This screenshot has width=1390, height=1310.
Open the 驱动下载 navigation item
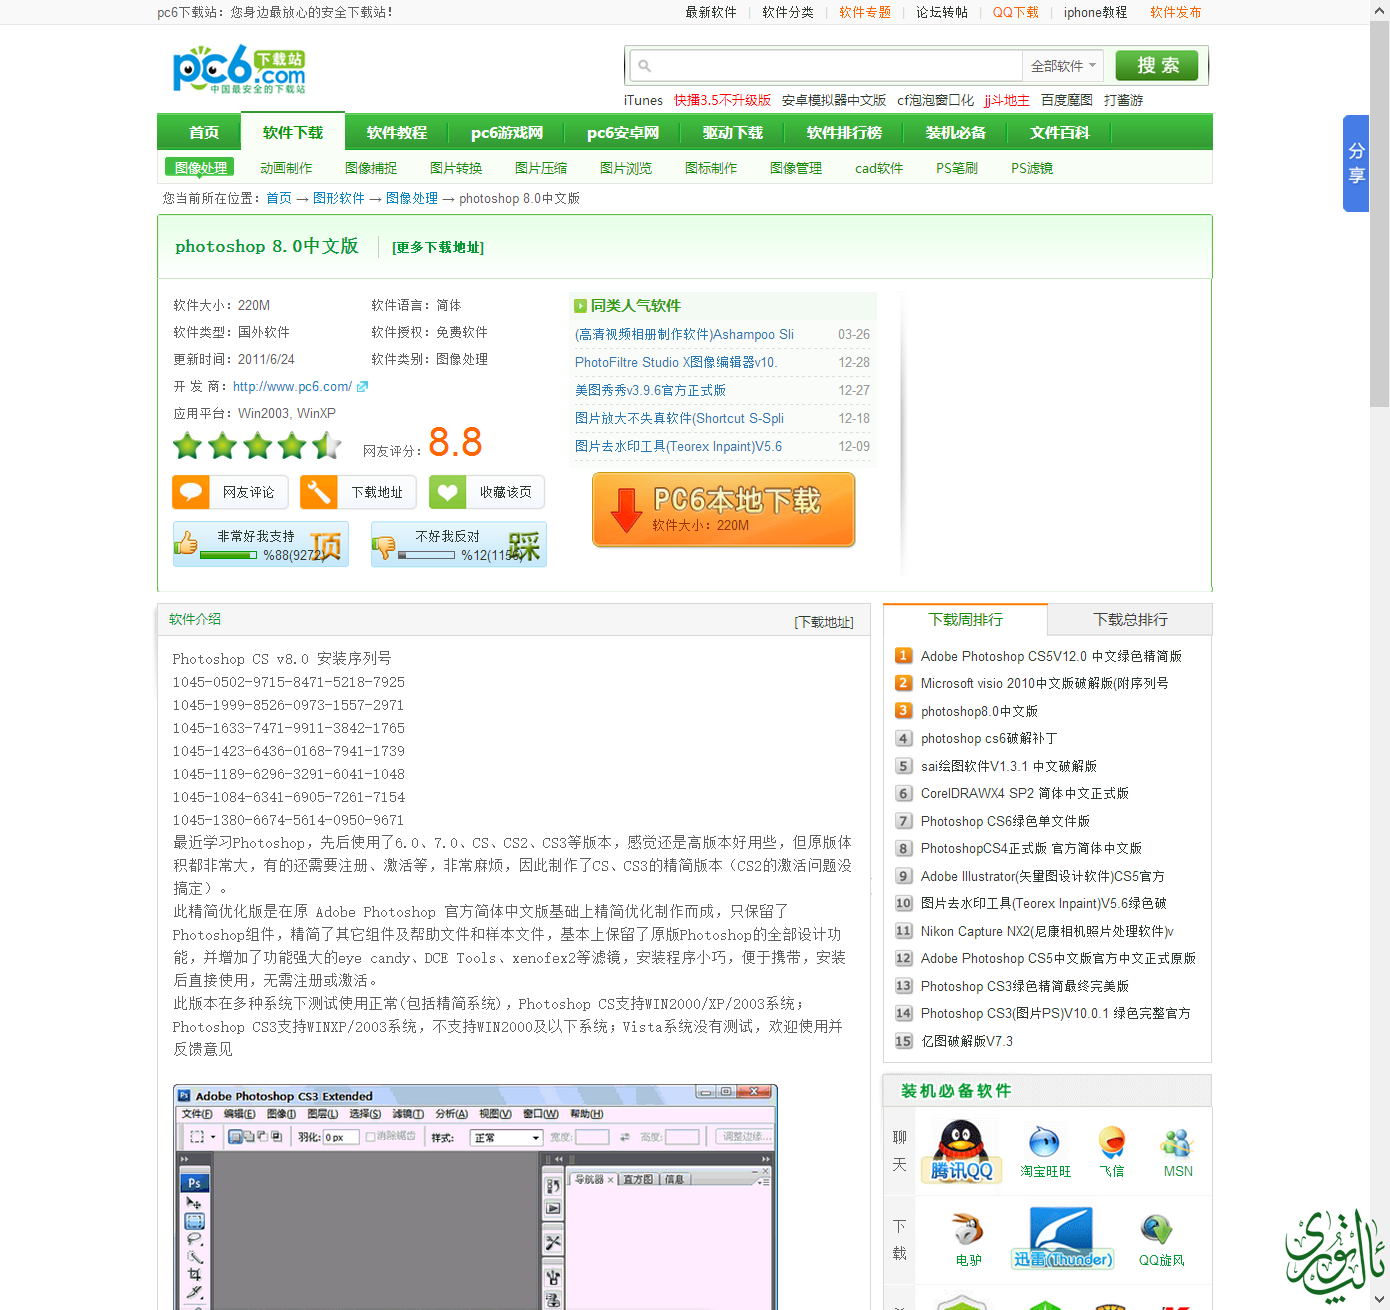click(733, 133)
